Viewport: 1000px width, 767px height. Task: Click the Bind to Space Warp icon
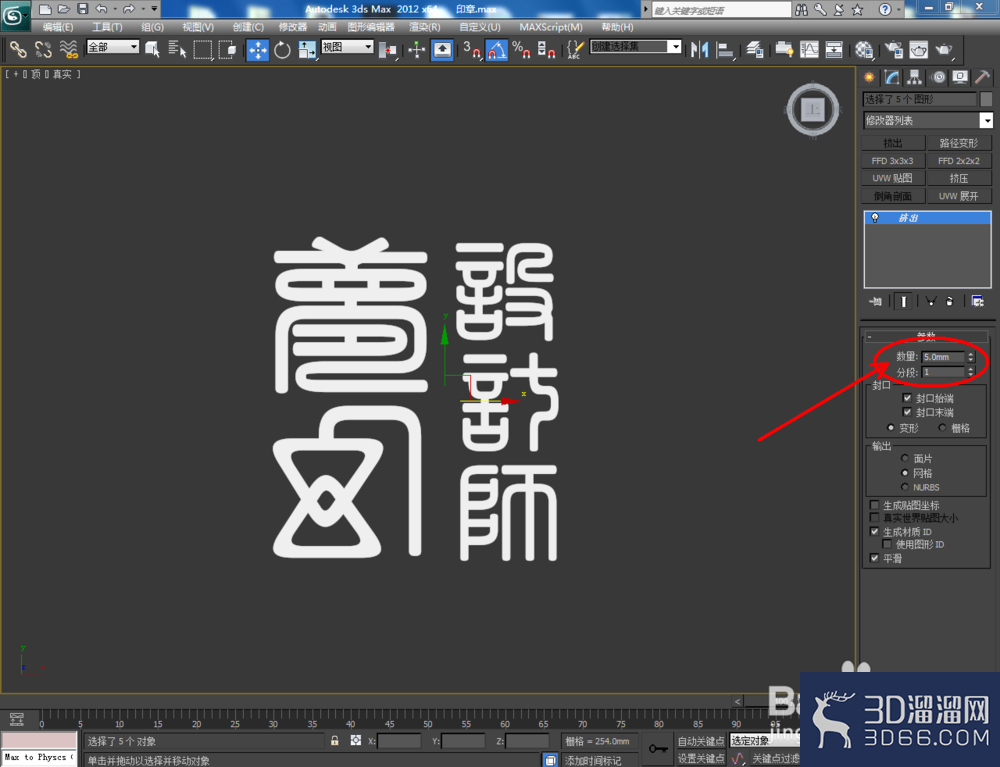(x=68, y=49)
